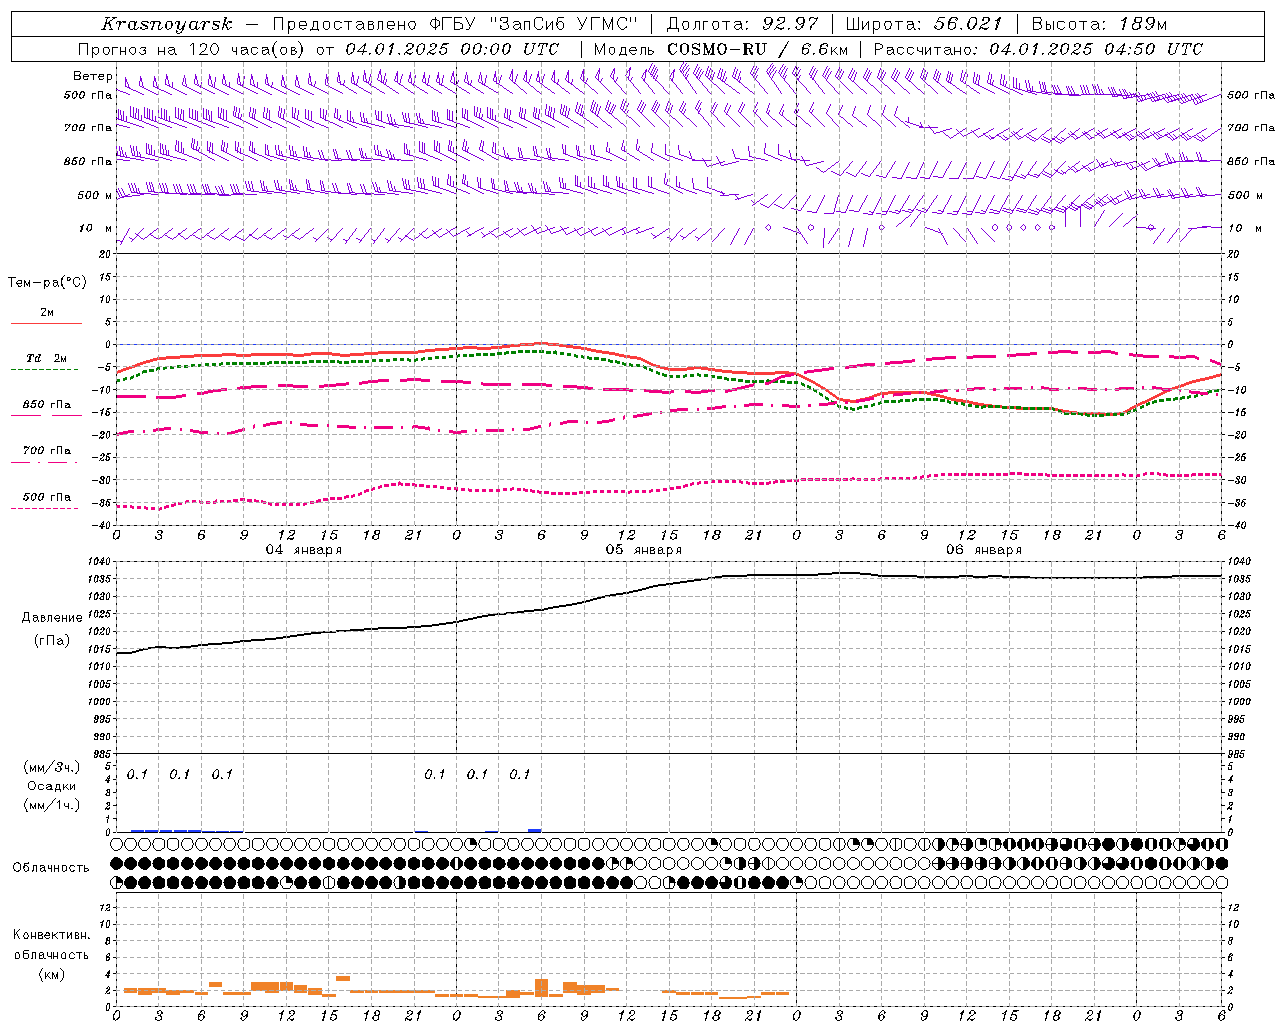Viewport: 1280px width, 1024px height.
Task: Click the Рассчитано: 04.01.2025 04:50 UTC timestamp
Action: click(x=1038, y=49)
